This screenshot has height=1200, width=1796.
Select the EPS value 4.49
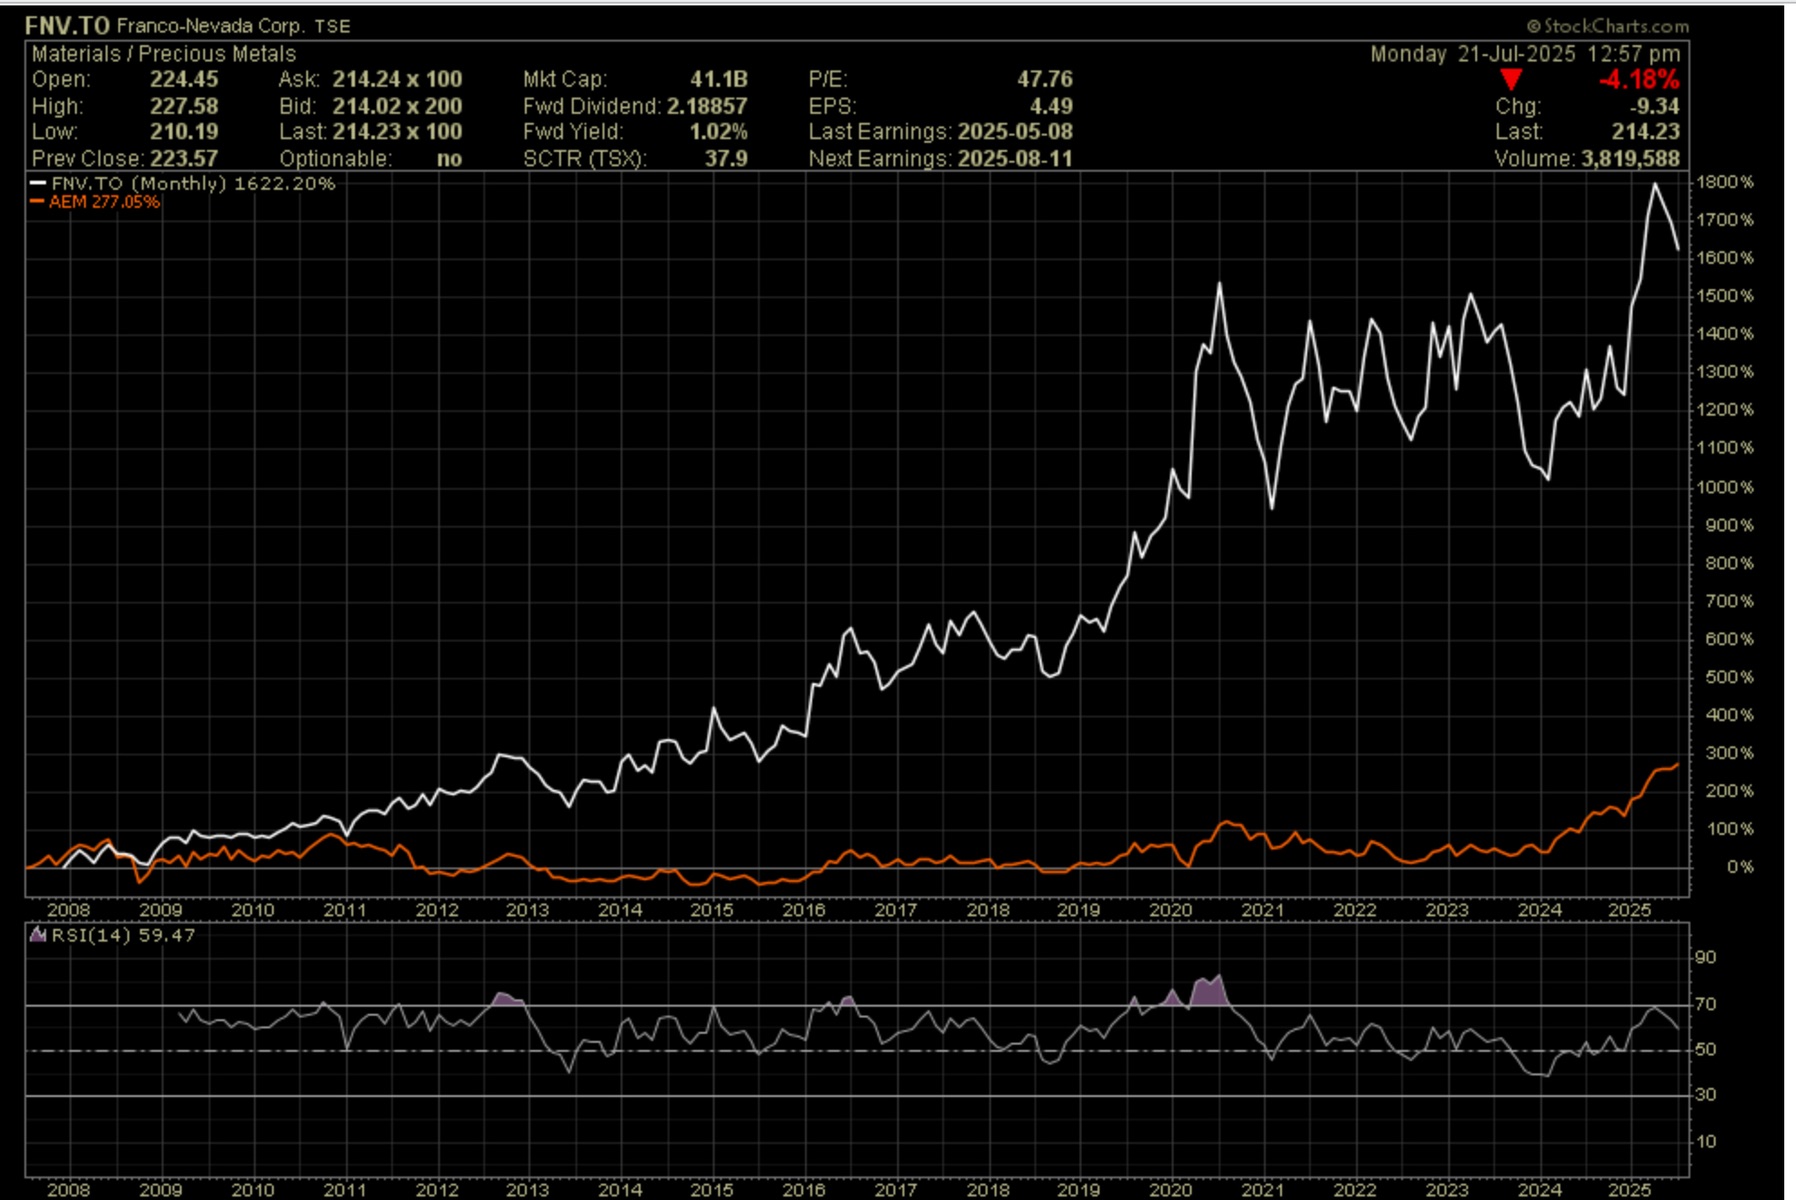click(1051, 106)
